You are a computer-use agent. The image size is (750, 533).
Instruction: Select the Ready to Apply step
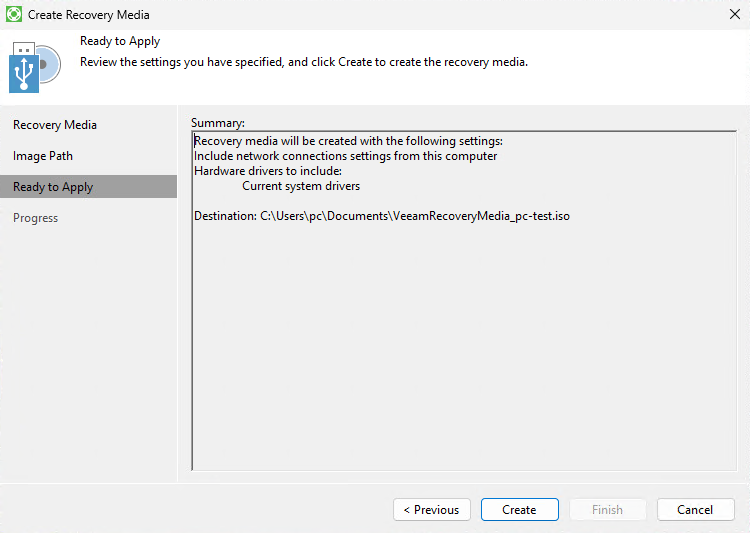pyautogui.click(x=88, y=187)
